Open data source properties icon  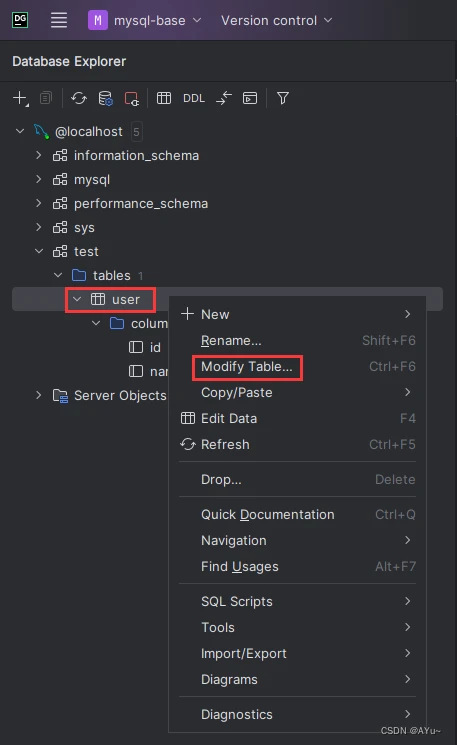[105, 98]
